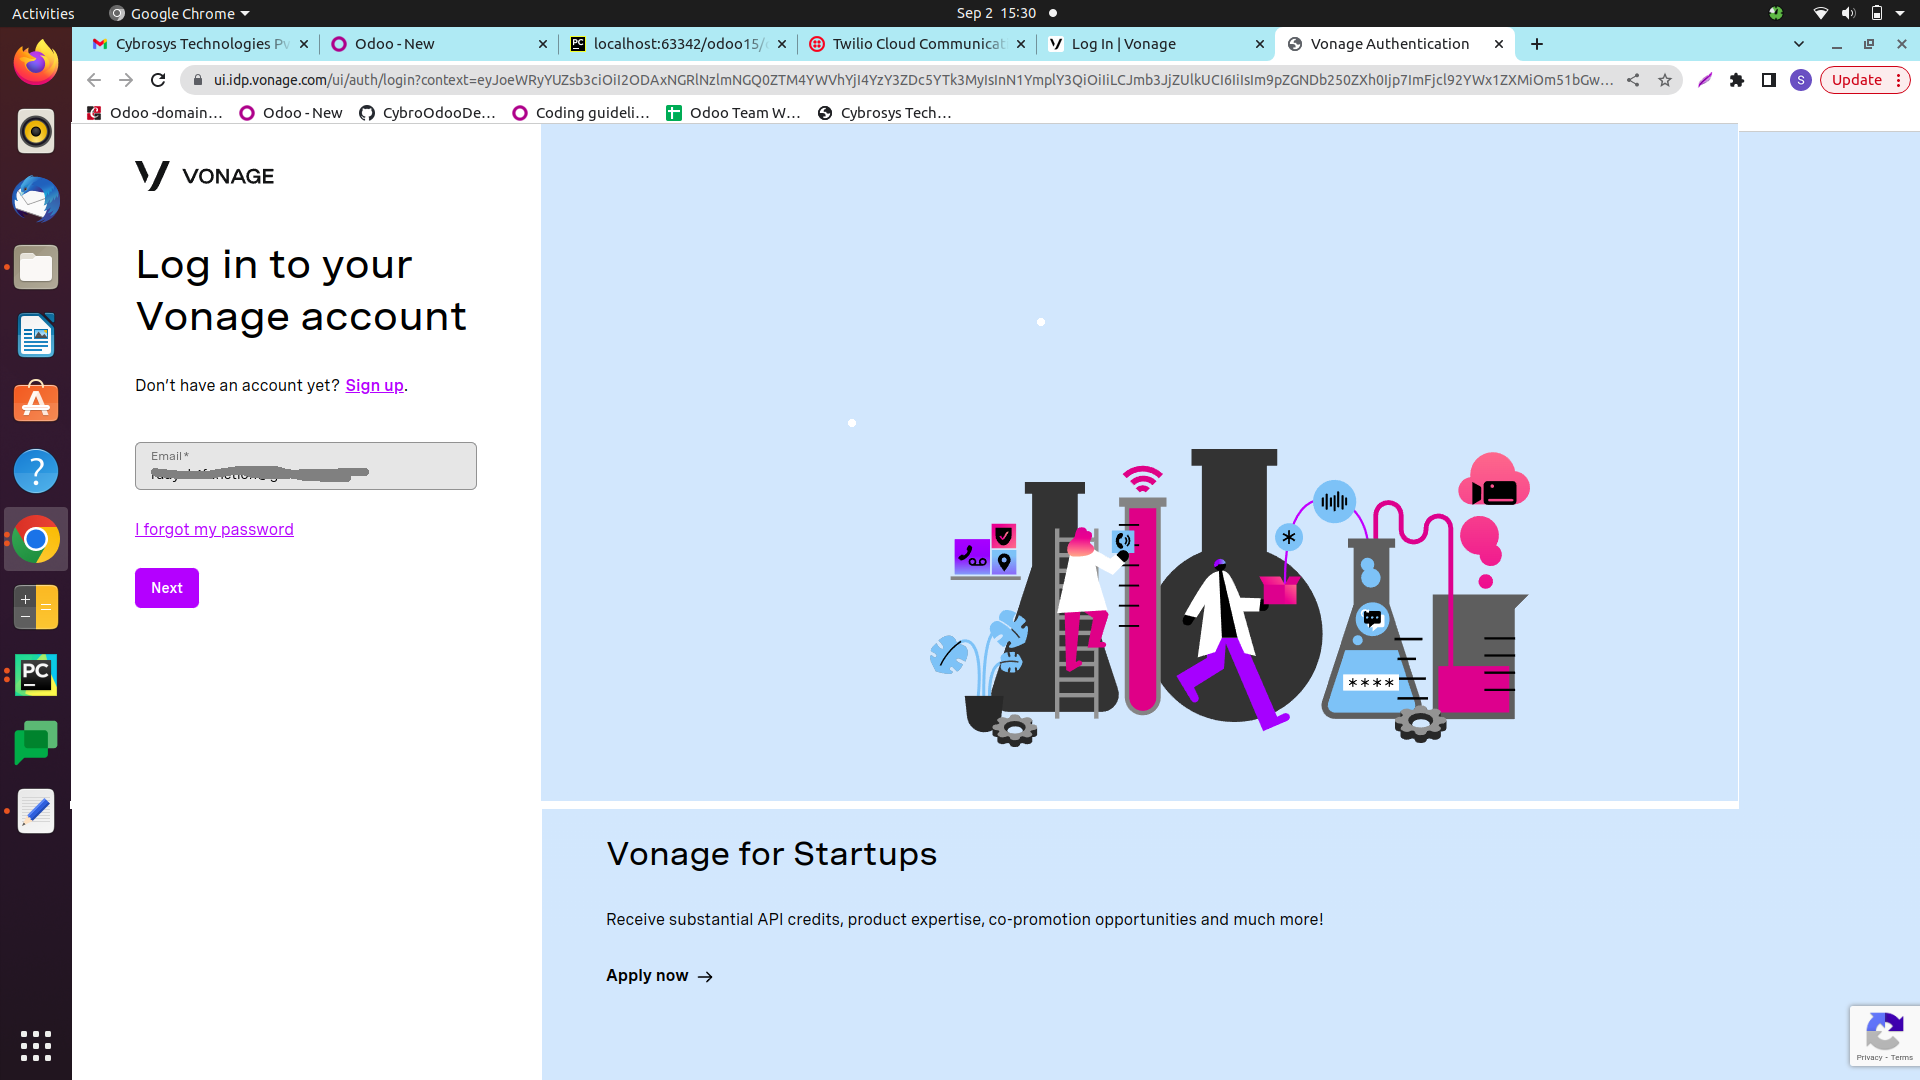Launch PyCharm from the dock
Viewport: 1920px width, 1080px height.
coord(36,675)
